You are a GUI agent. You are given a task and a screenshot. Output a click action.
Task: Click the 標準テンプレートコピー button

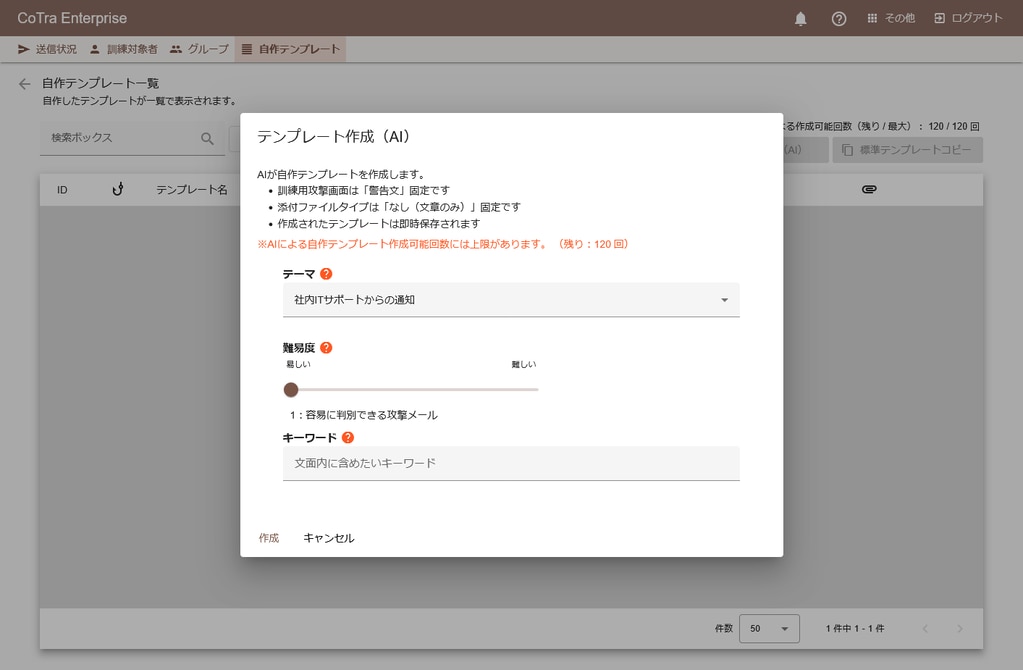coord(908,150)
